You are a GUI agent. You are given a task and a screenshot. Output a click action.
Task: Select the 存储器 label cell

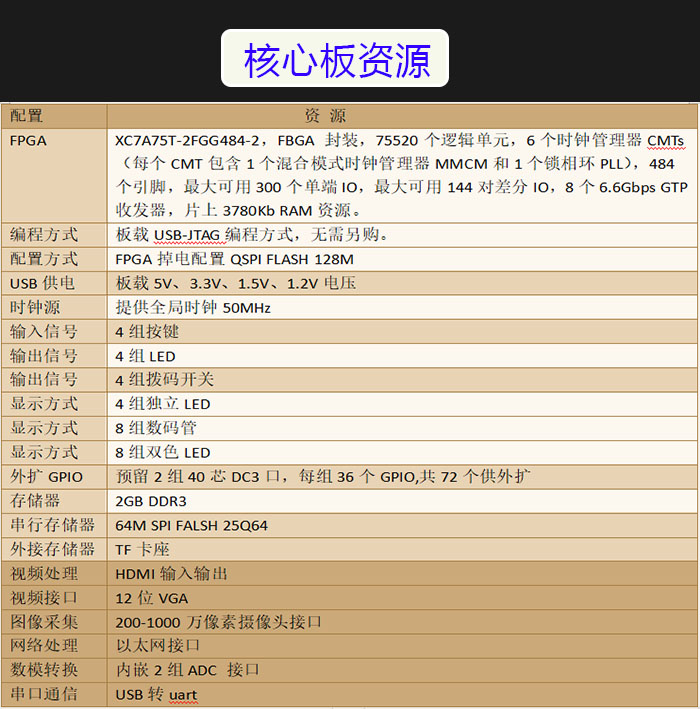pyautogui.click(x=54, y=501)
